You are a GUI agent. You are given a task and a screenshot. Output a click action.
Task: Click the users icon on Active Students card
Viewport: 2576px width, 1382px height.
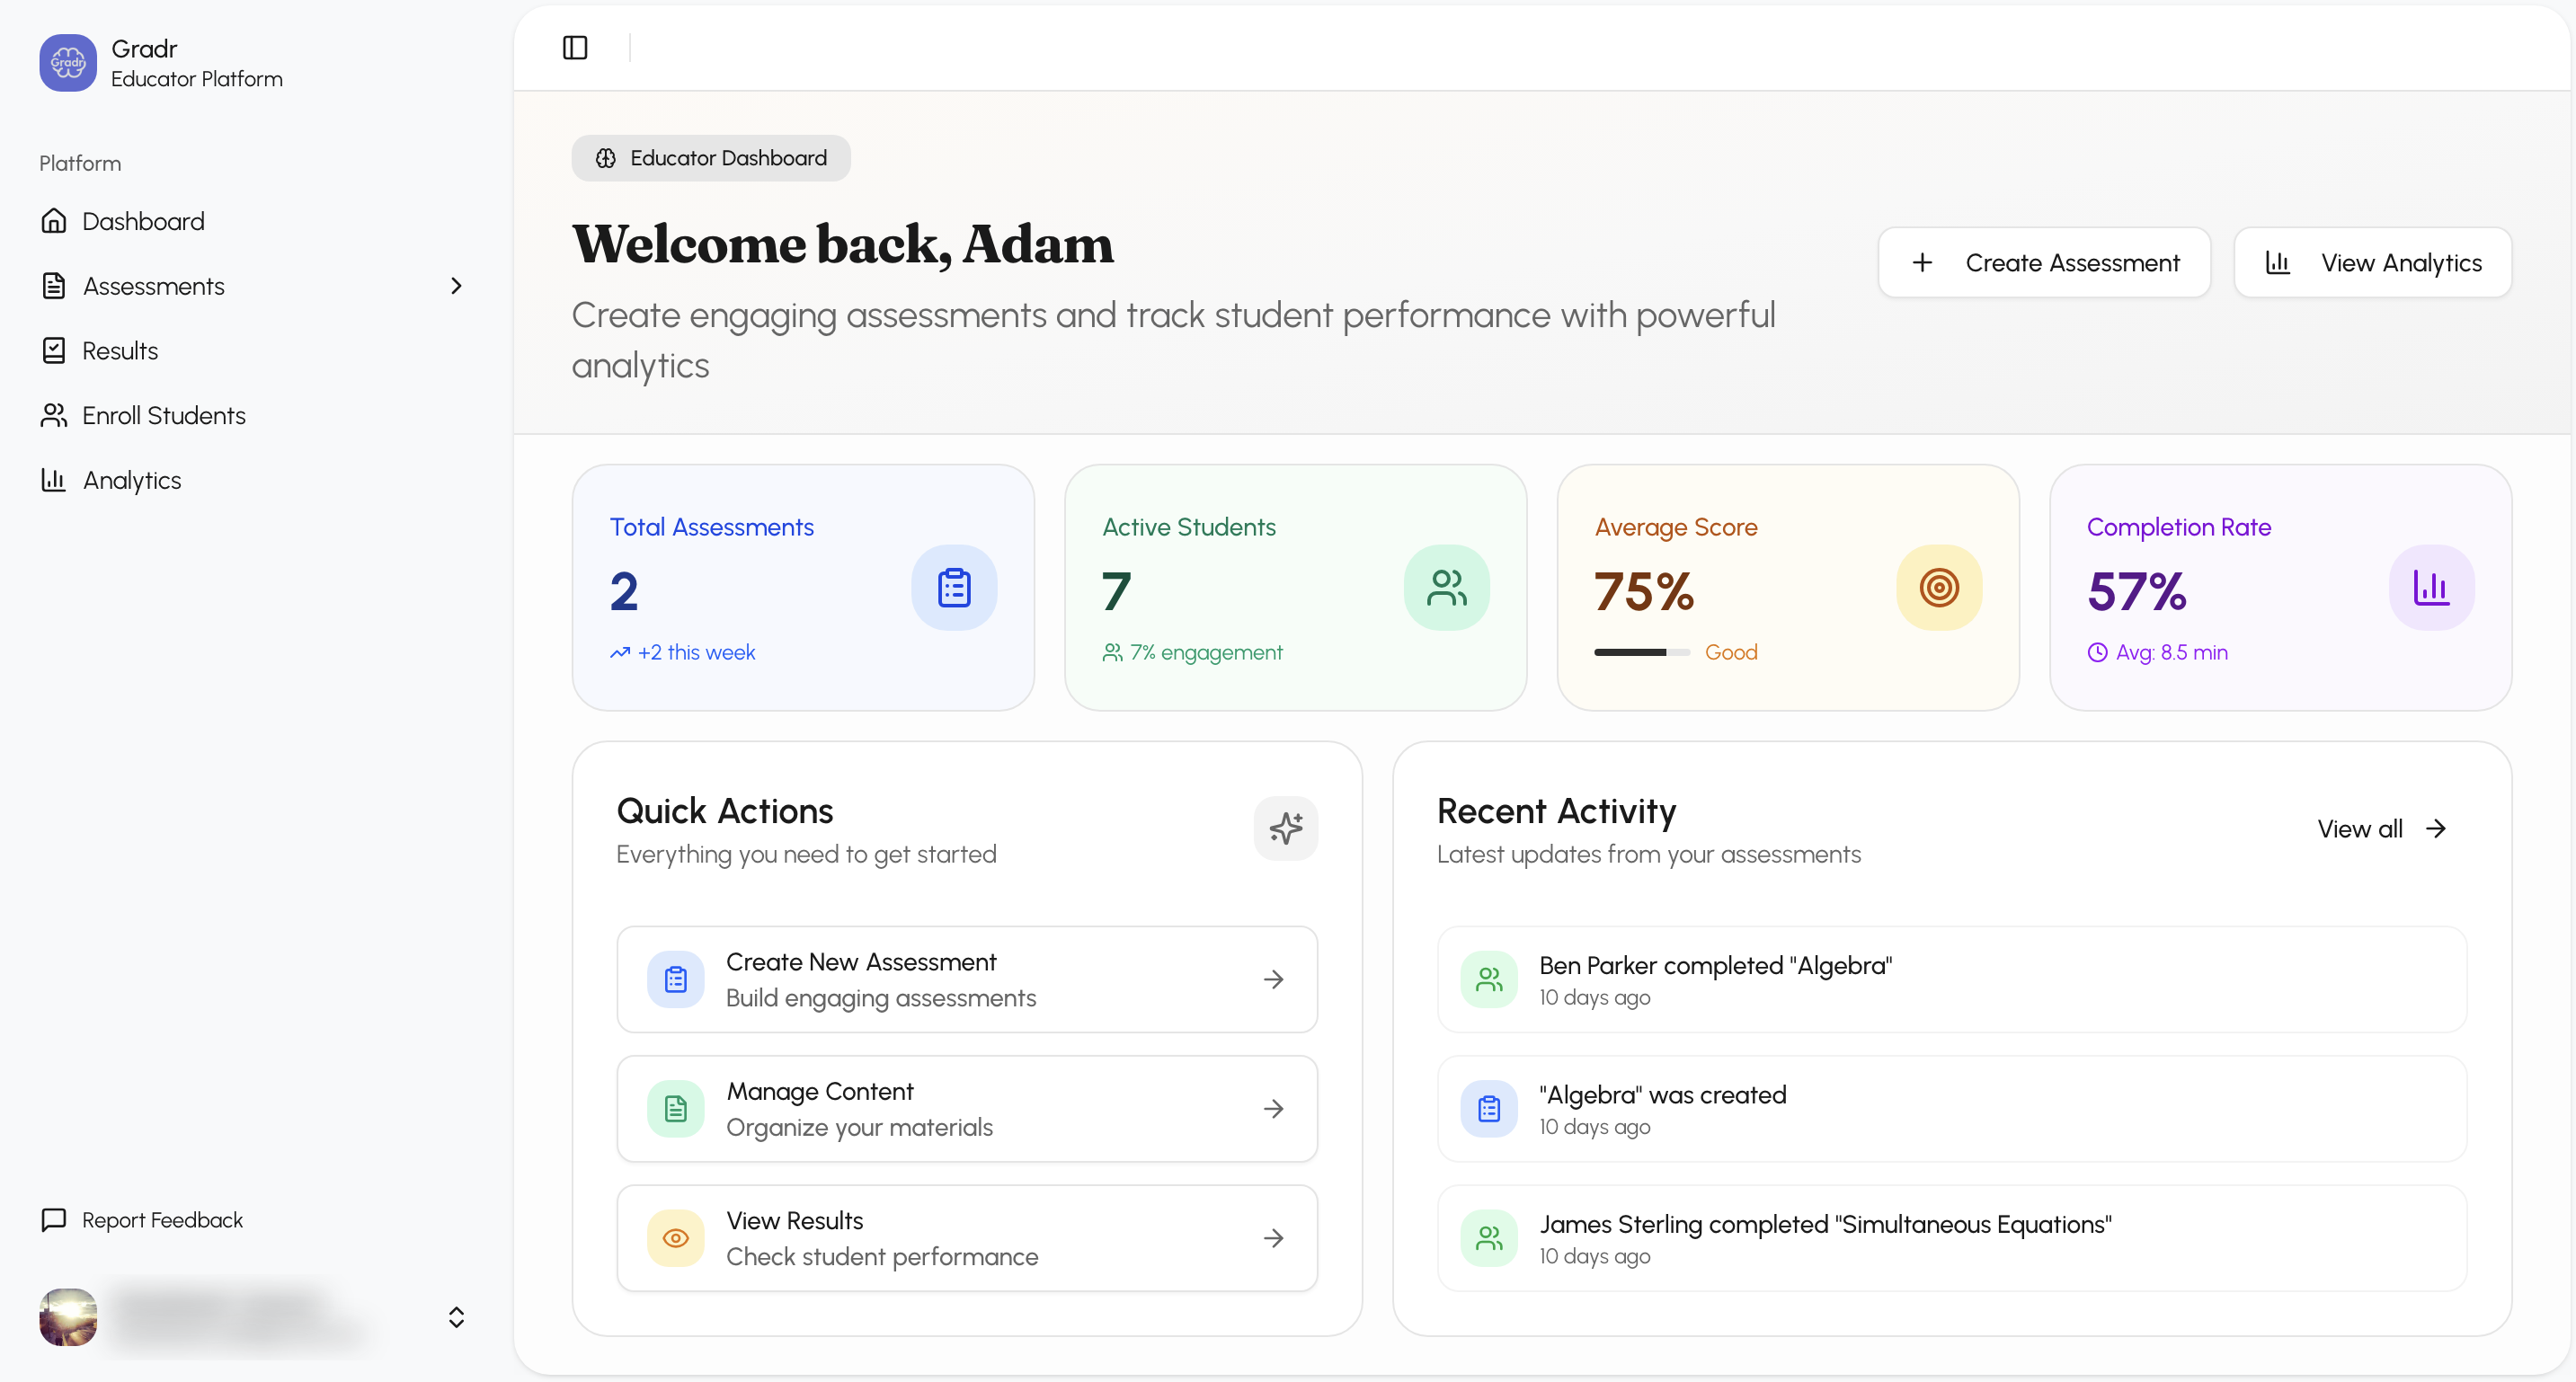click(x=1446, y=587)
